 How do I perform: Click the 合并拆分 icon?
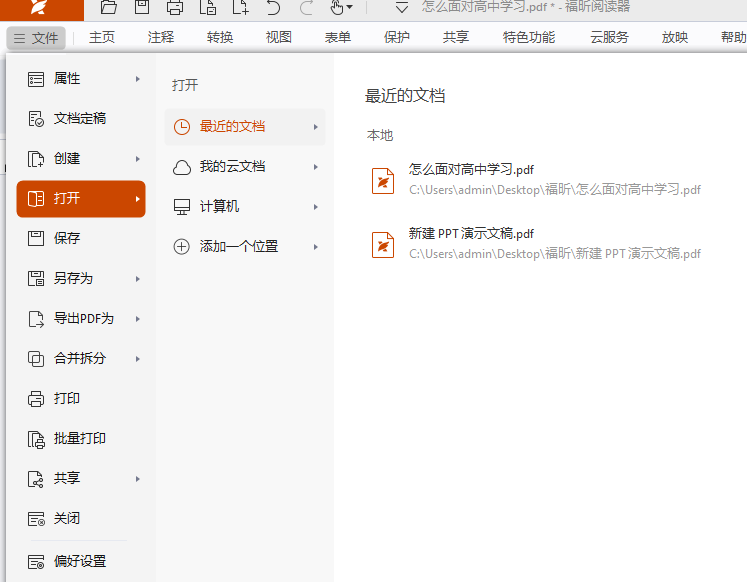pos(36,359)
